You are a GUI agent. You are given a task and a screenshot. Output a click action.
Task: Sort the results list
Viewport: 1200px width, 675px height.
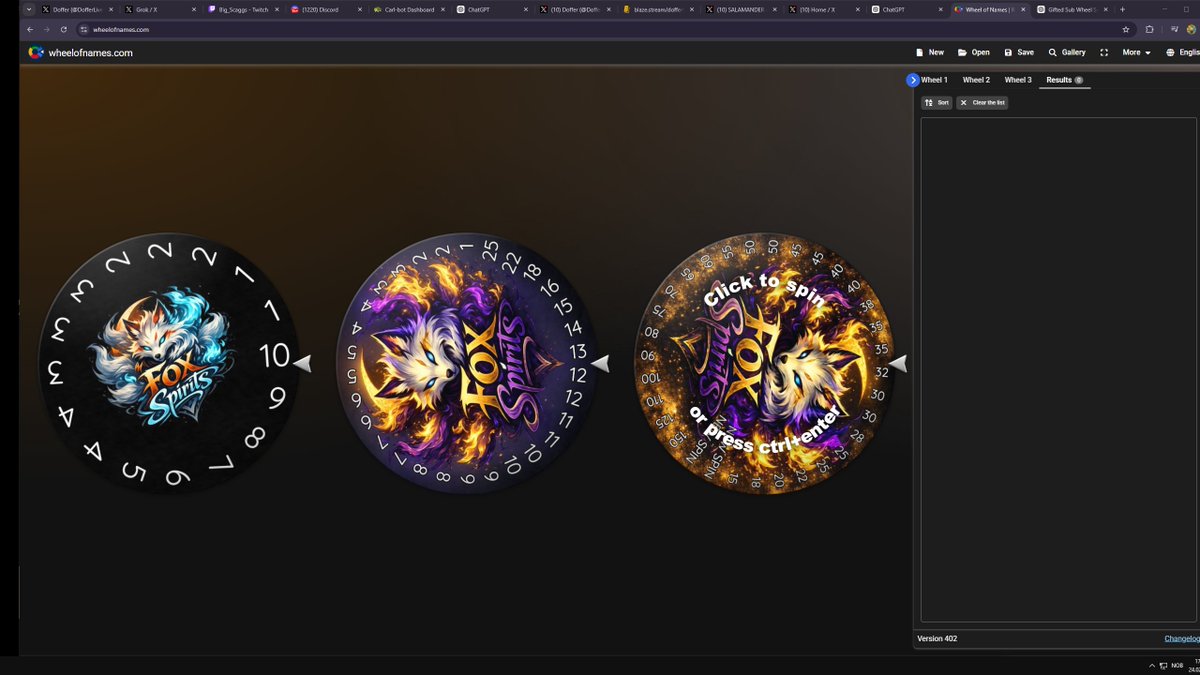936,102
